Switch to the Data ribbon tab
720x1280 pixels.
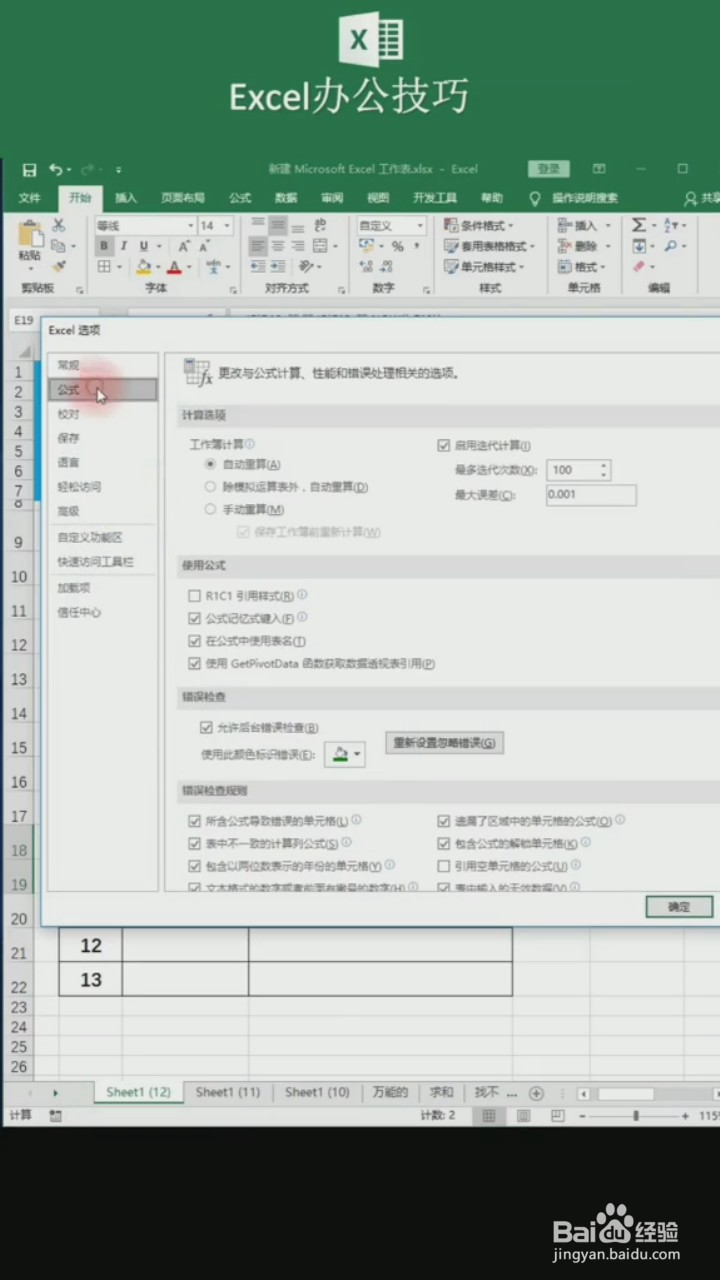[x=286, y=198]
